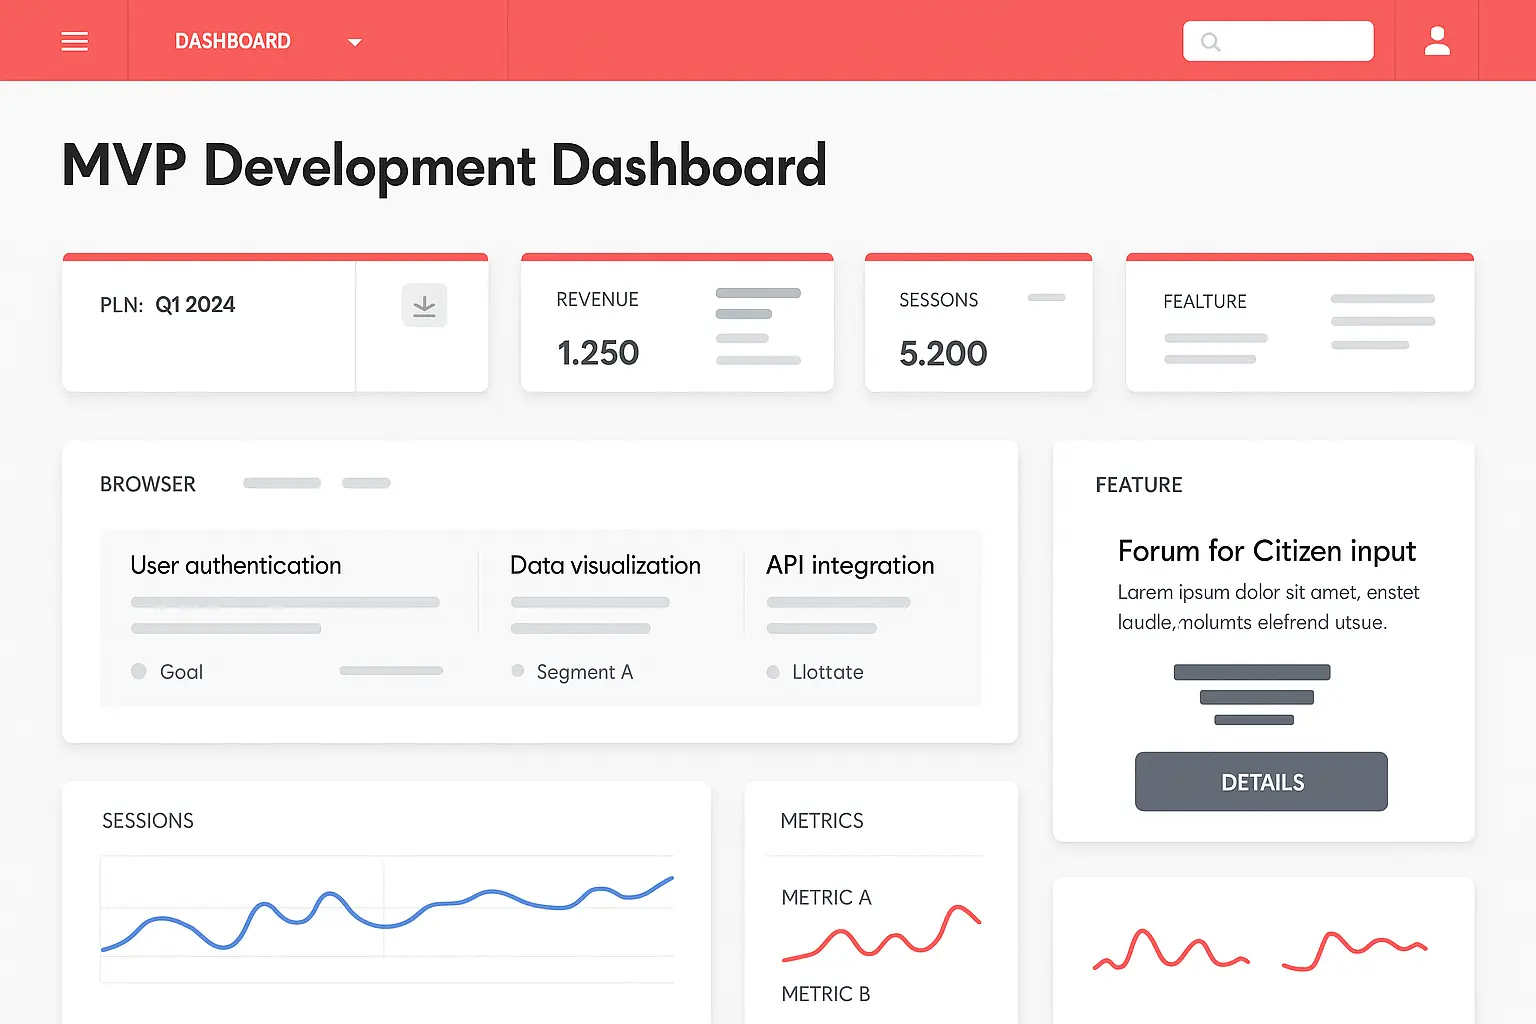
Task: Click the BROWSER panel heading
Action: 148,484
